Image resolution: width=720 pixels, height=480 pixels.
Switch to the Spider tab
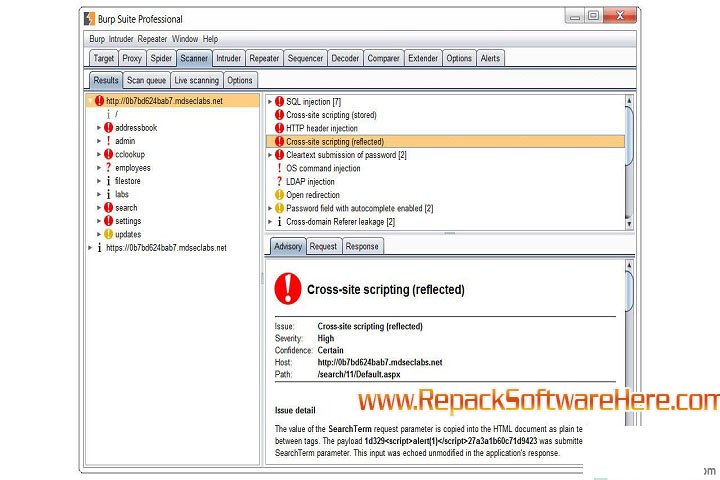coord(161,58)
